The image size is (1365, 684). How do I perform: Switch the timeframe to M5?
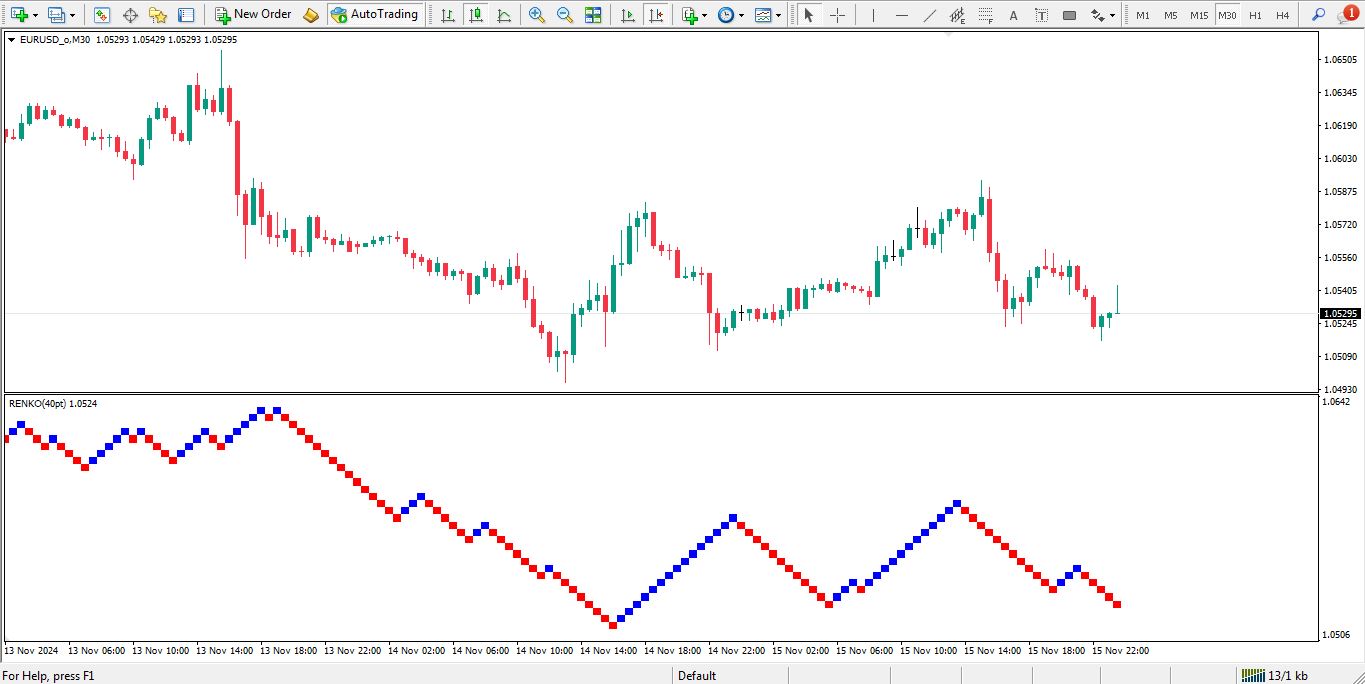(x=1171, y=15)
